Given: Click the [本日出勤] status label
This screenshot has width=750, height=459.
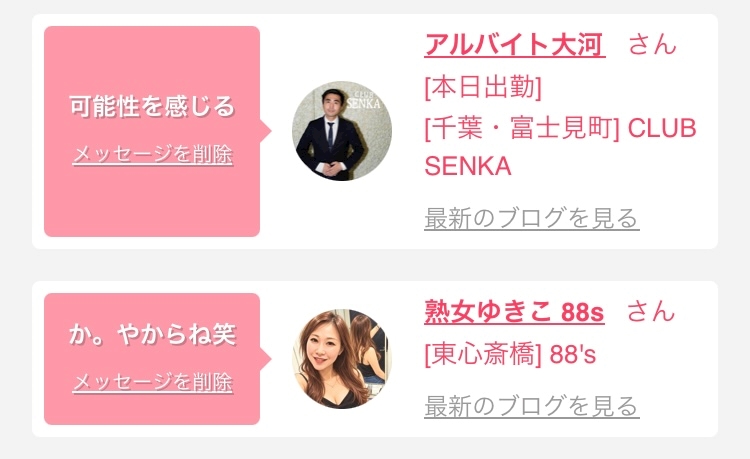Looking at the screenshot, I should pyautogui.click(x=483, y=87).
